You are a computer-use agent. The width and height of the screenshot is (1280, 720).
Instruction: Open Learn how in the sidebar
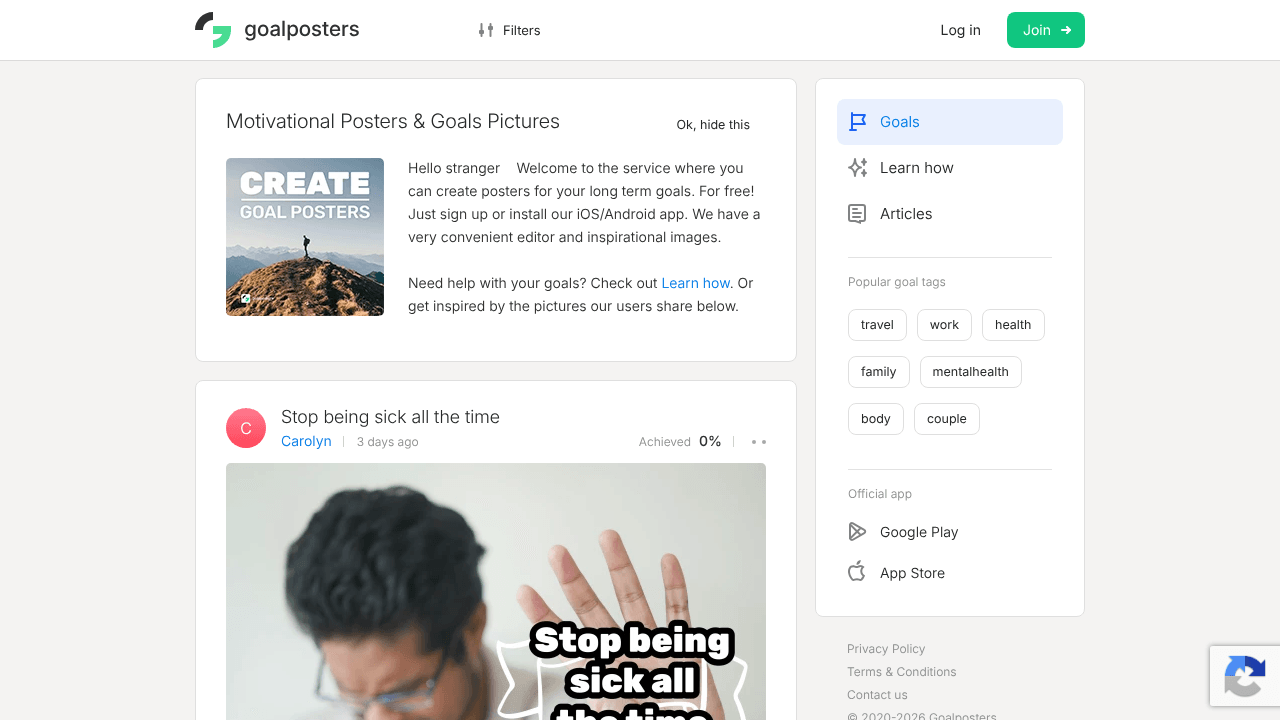pyautogui.click(x=950, y=168)
